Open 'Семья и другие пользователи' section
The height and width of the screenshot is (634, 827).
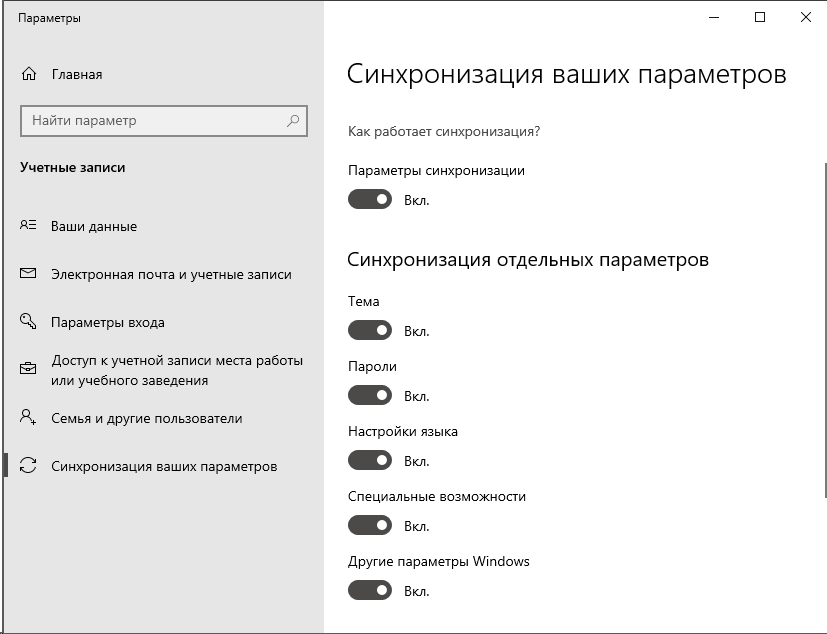point(146,418)
